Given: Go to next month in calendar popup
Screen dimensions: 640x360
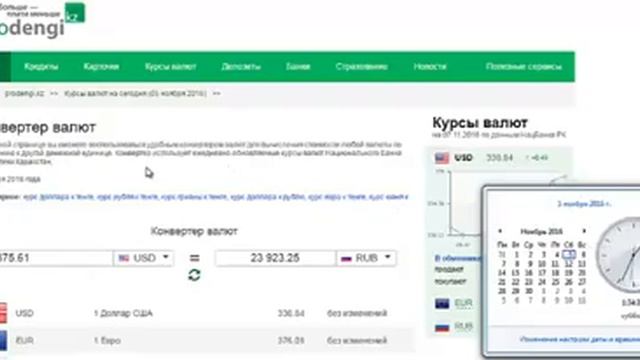Looking at the screenshot, I should 584,231.
